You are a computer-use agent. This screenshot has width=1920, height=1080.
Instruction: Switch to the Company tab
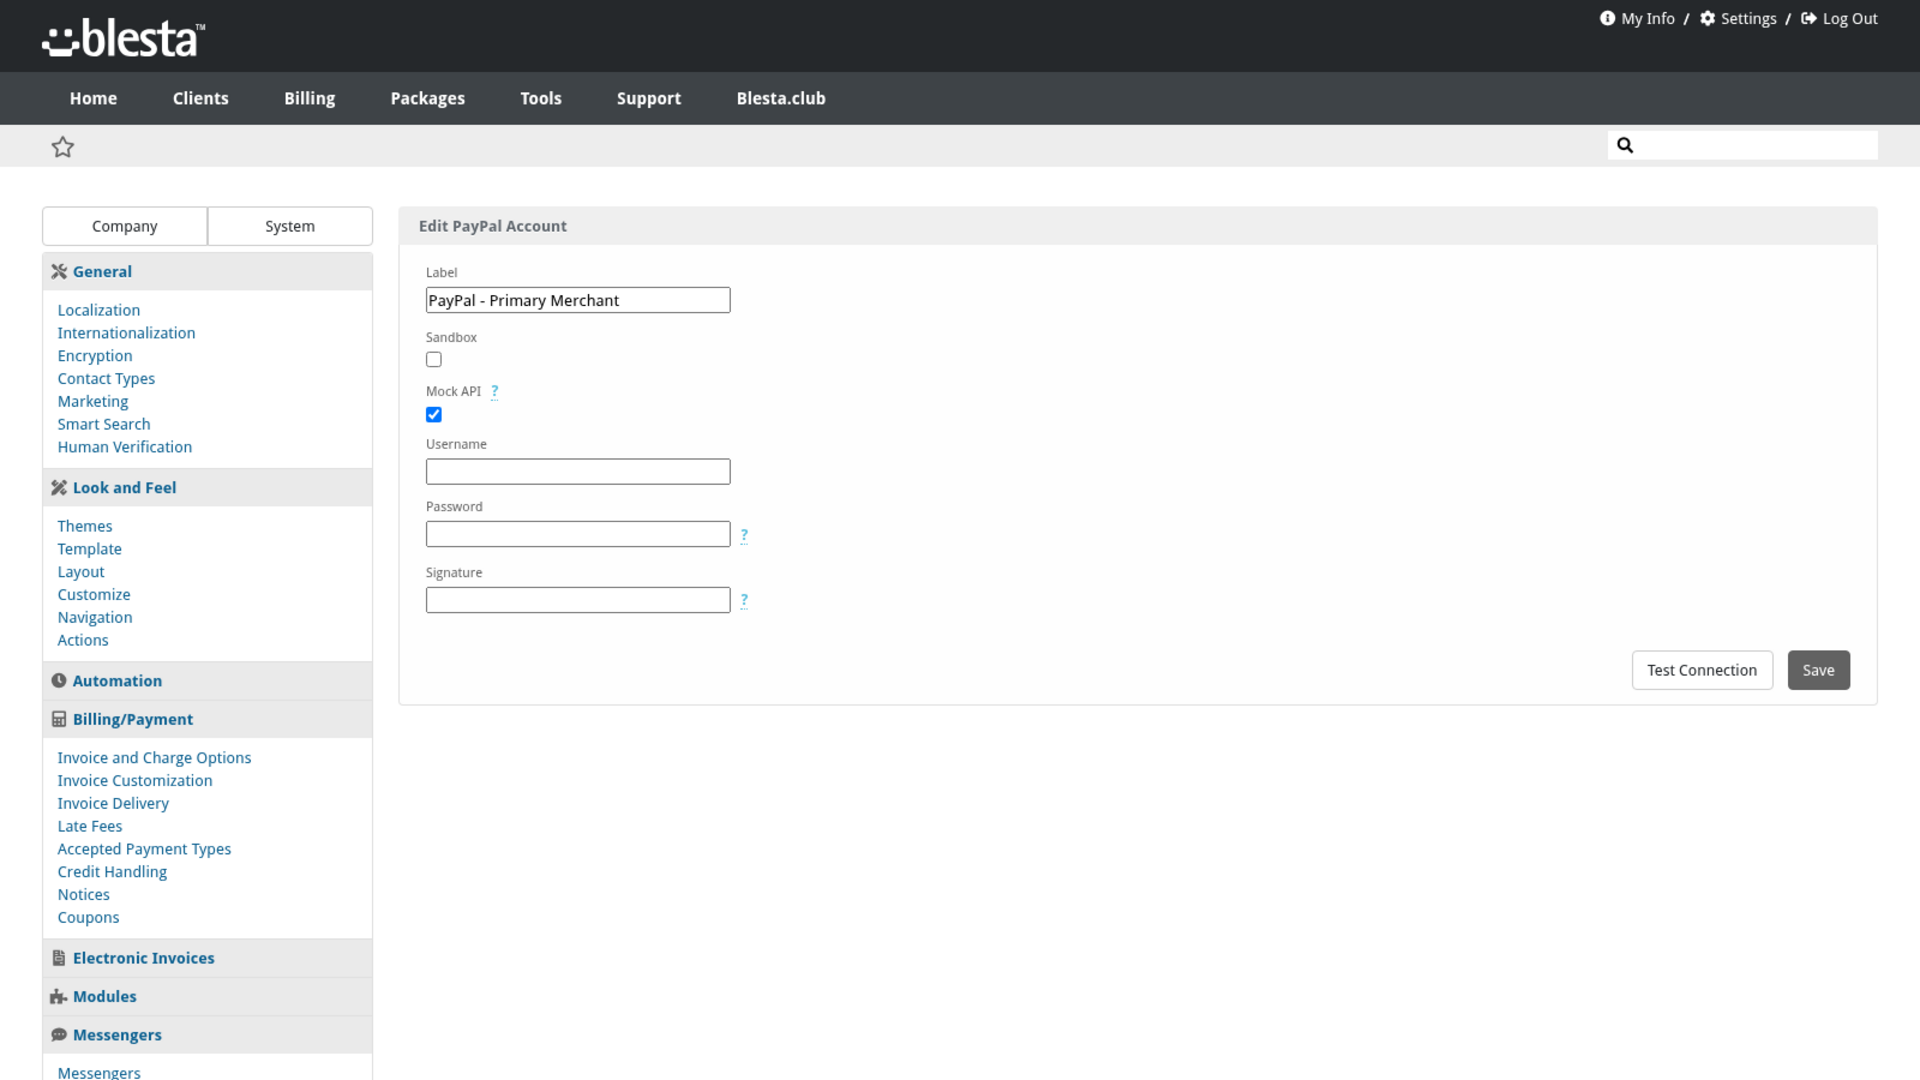pos(125,226)
